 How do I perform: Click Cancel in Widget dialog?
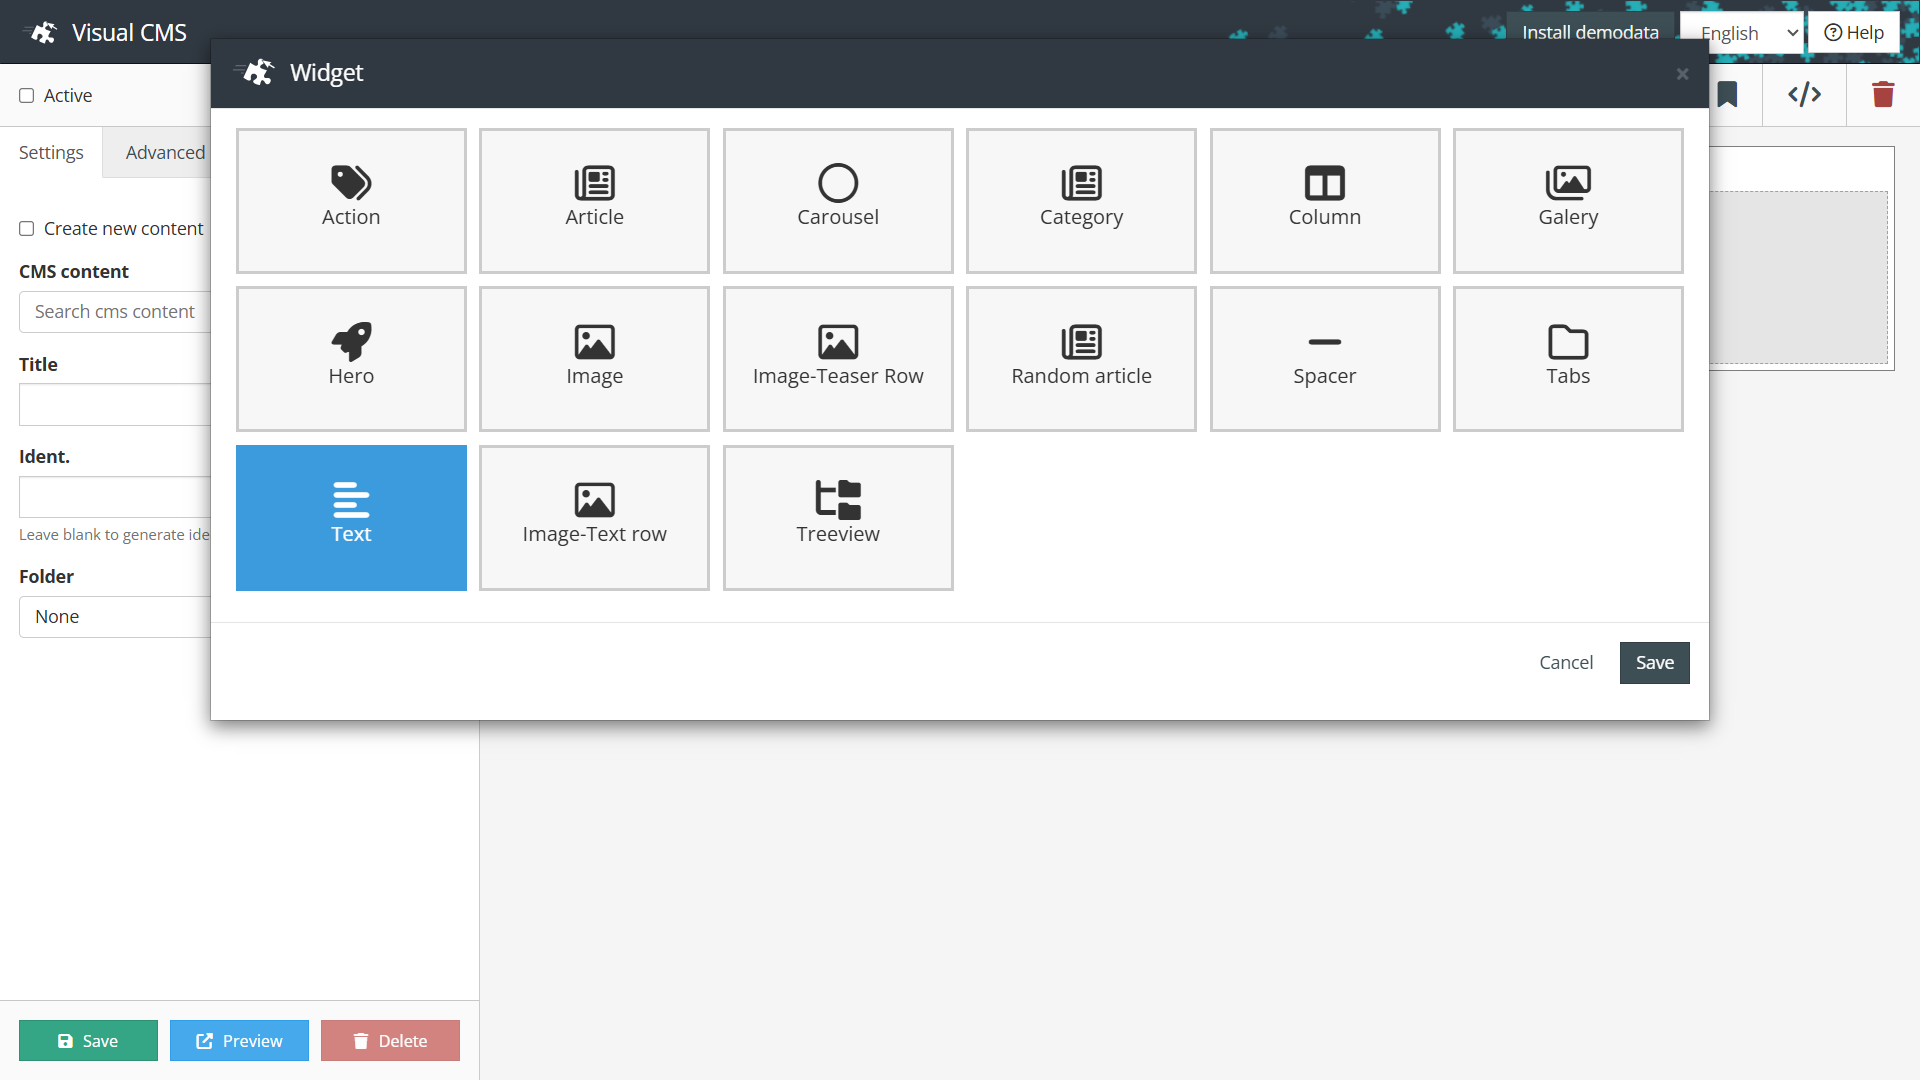[1565, 663]
